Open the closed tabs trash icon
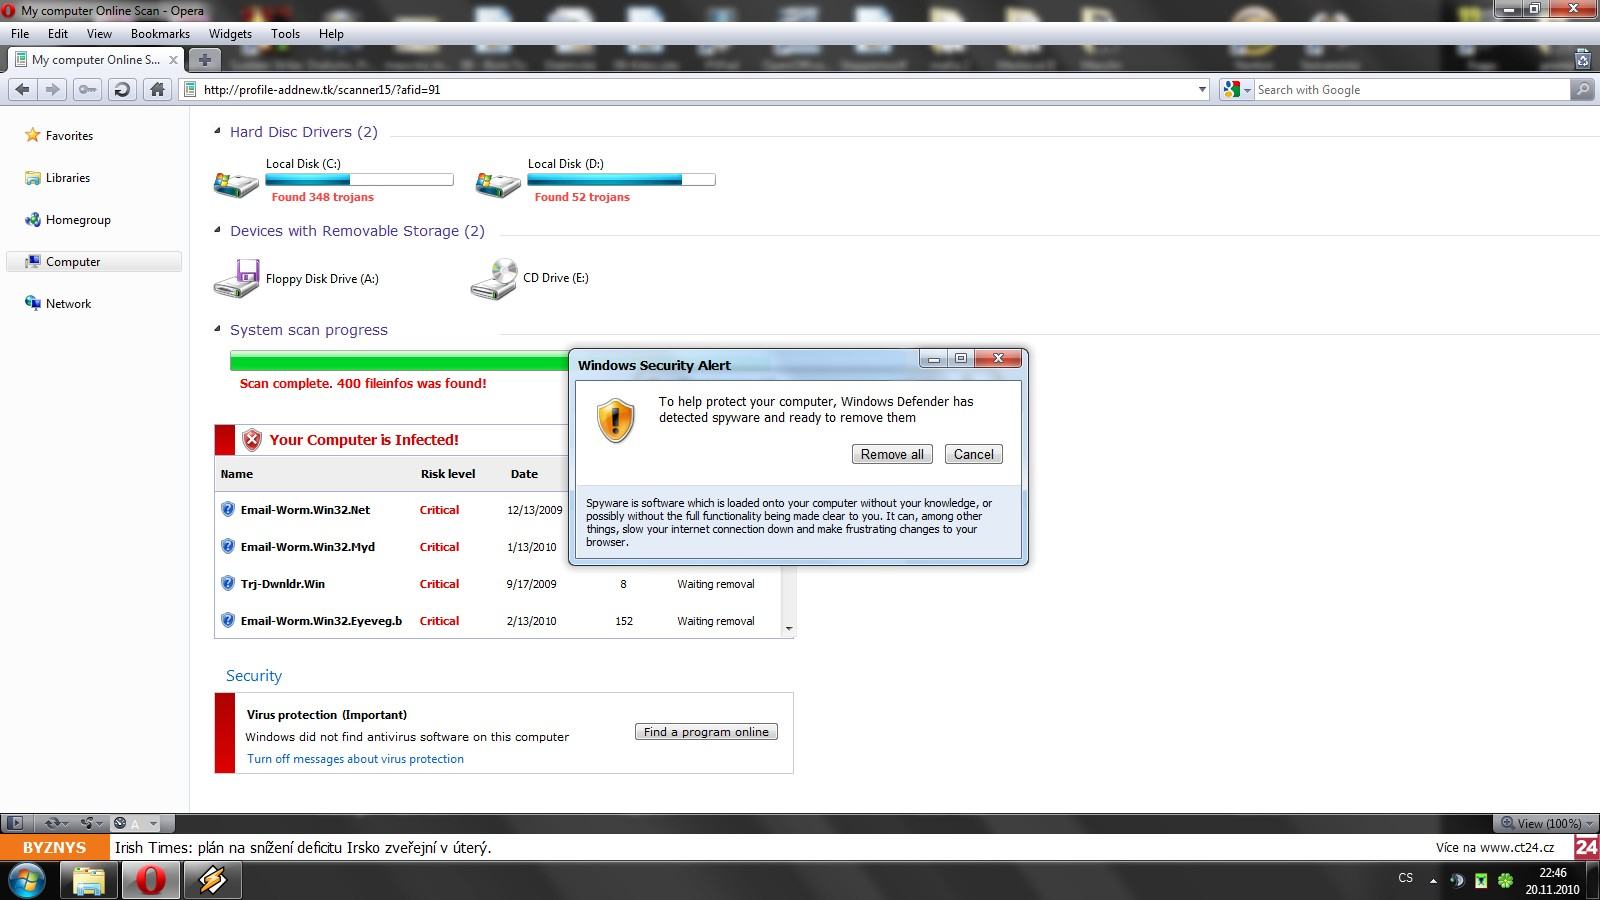Image resolution: width=1600 pixels, height=900 pixels. pos(1583,59)
